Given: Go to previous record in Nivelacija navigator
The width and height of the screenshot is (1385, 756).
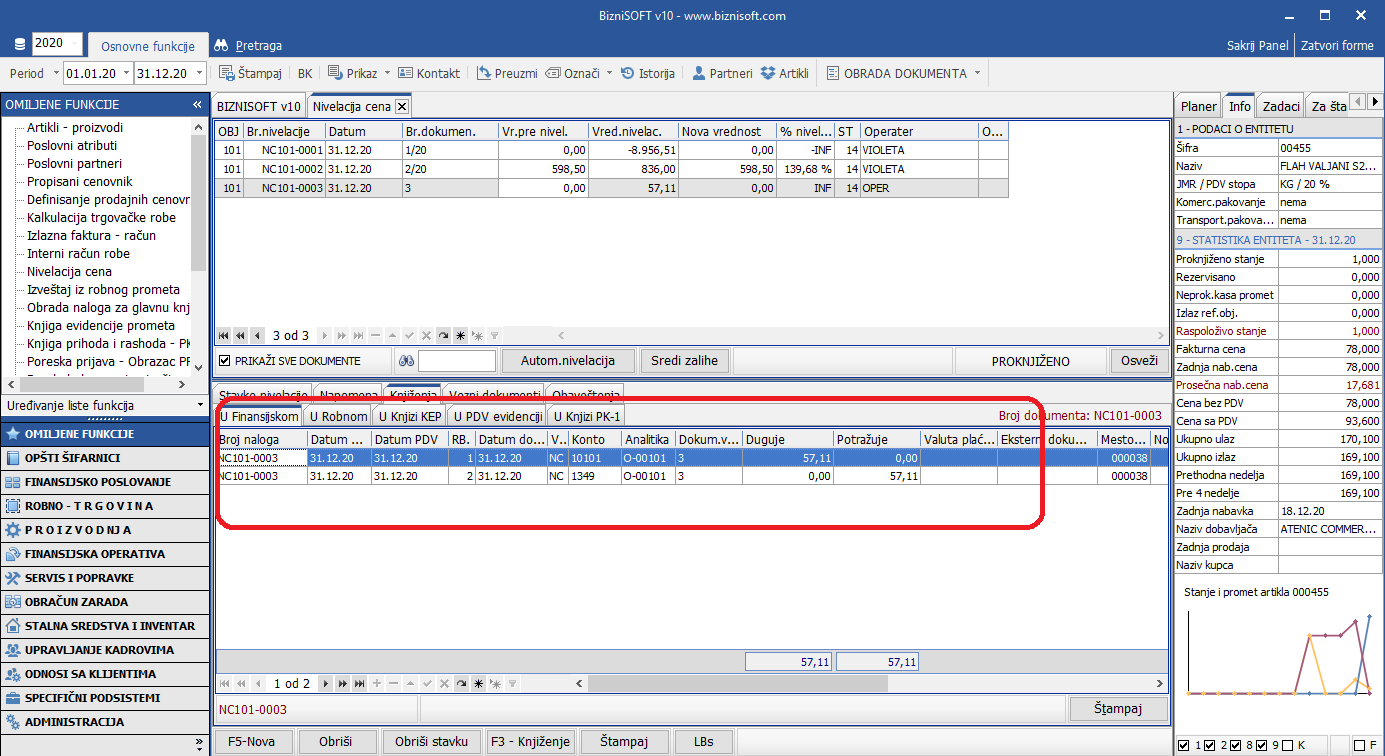Looking at the screenshot, I should point(258,336).
